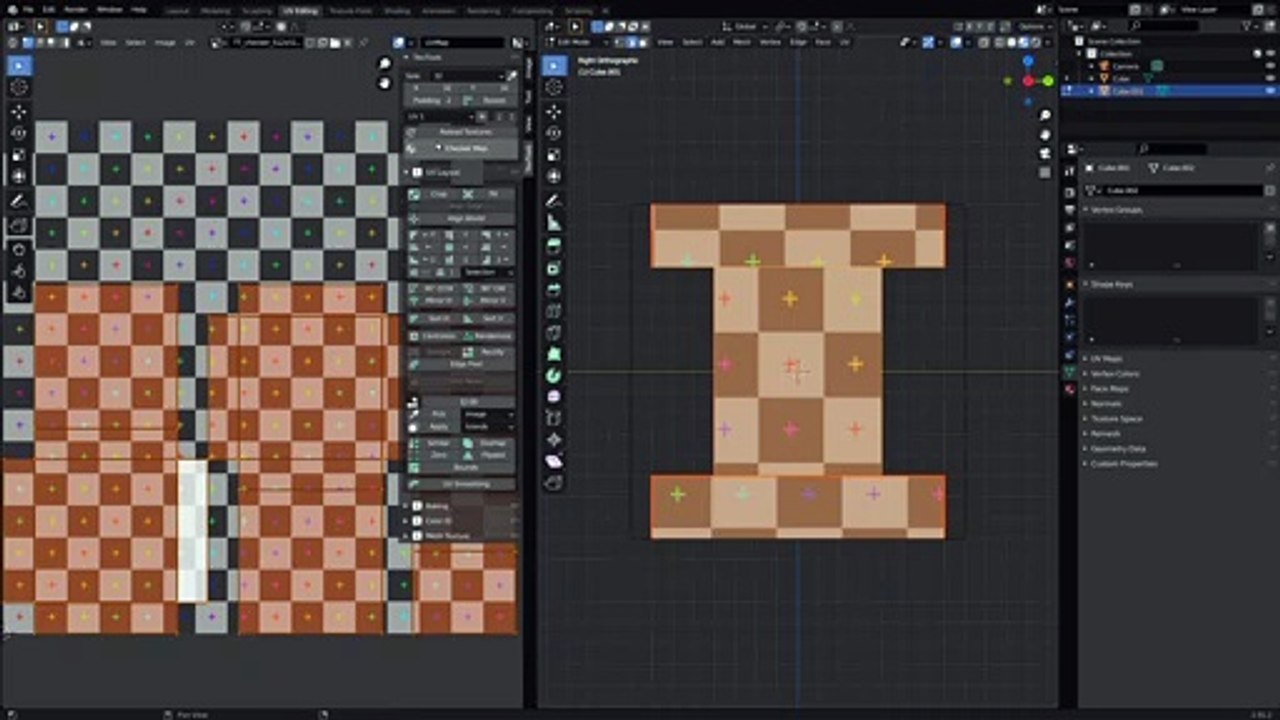Viewport: 1280px width, 720px height.
Task: Open the Render menu
Action: (x=76, y=9)
